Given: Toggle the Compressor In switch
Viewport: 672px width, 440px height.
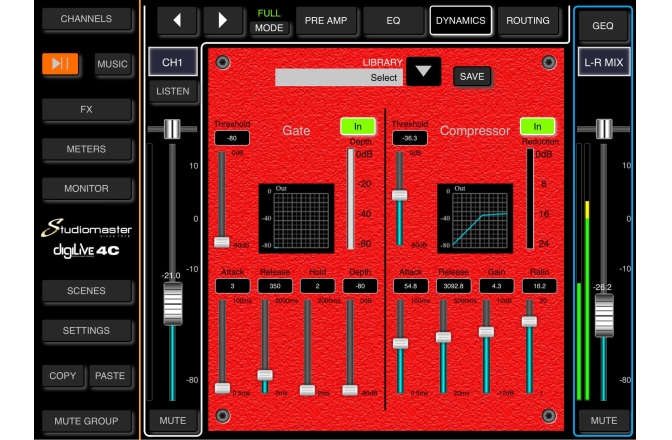Looking at the screenshot, I should pyautogui.click(x=537, y=126).
